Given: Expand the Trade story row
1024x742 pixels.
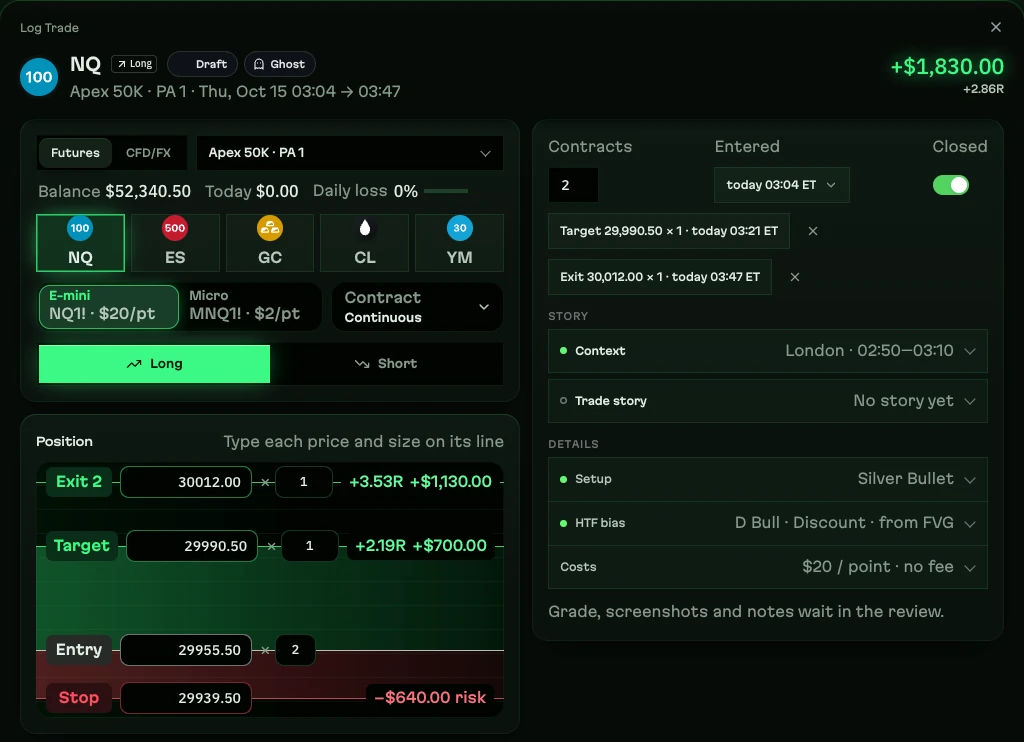Looking at the screenshot, I should coord(768,400).
